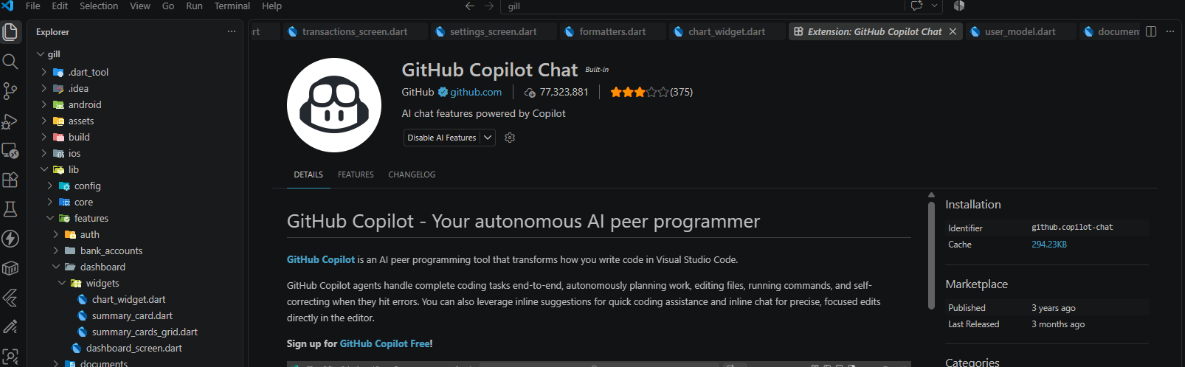Open the File menu
This screenshot has height=367, width=1185.
click(32, 6)
